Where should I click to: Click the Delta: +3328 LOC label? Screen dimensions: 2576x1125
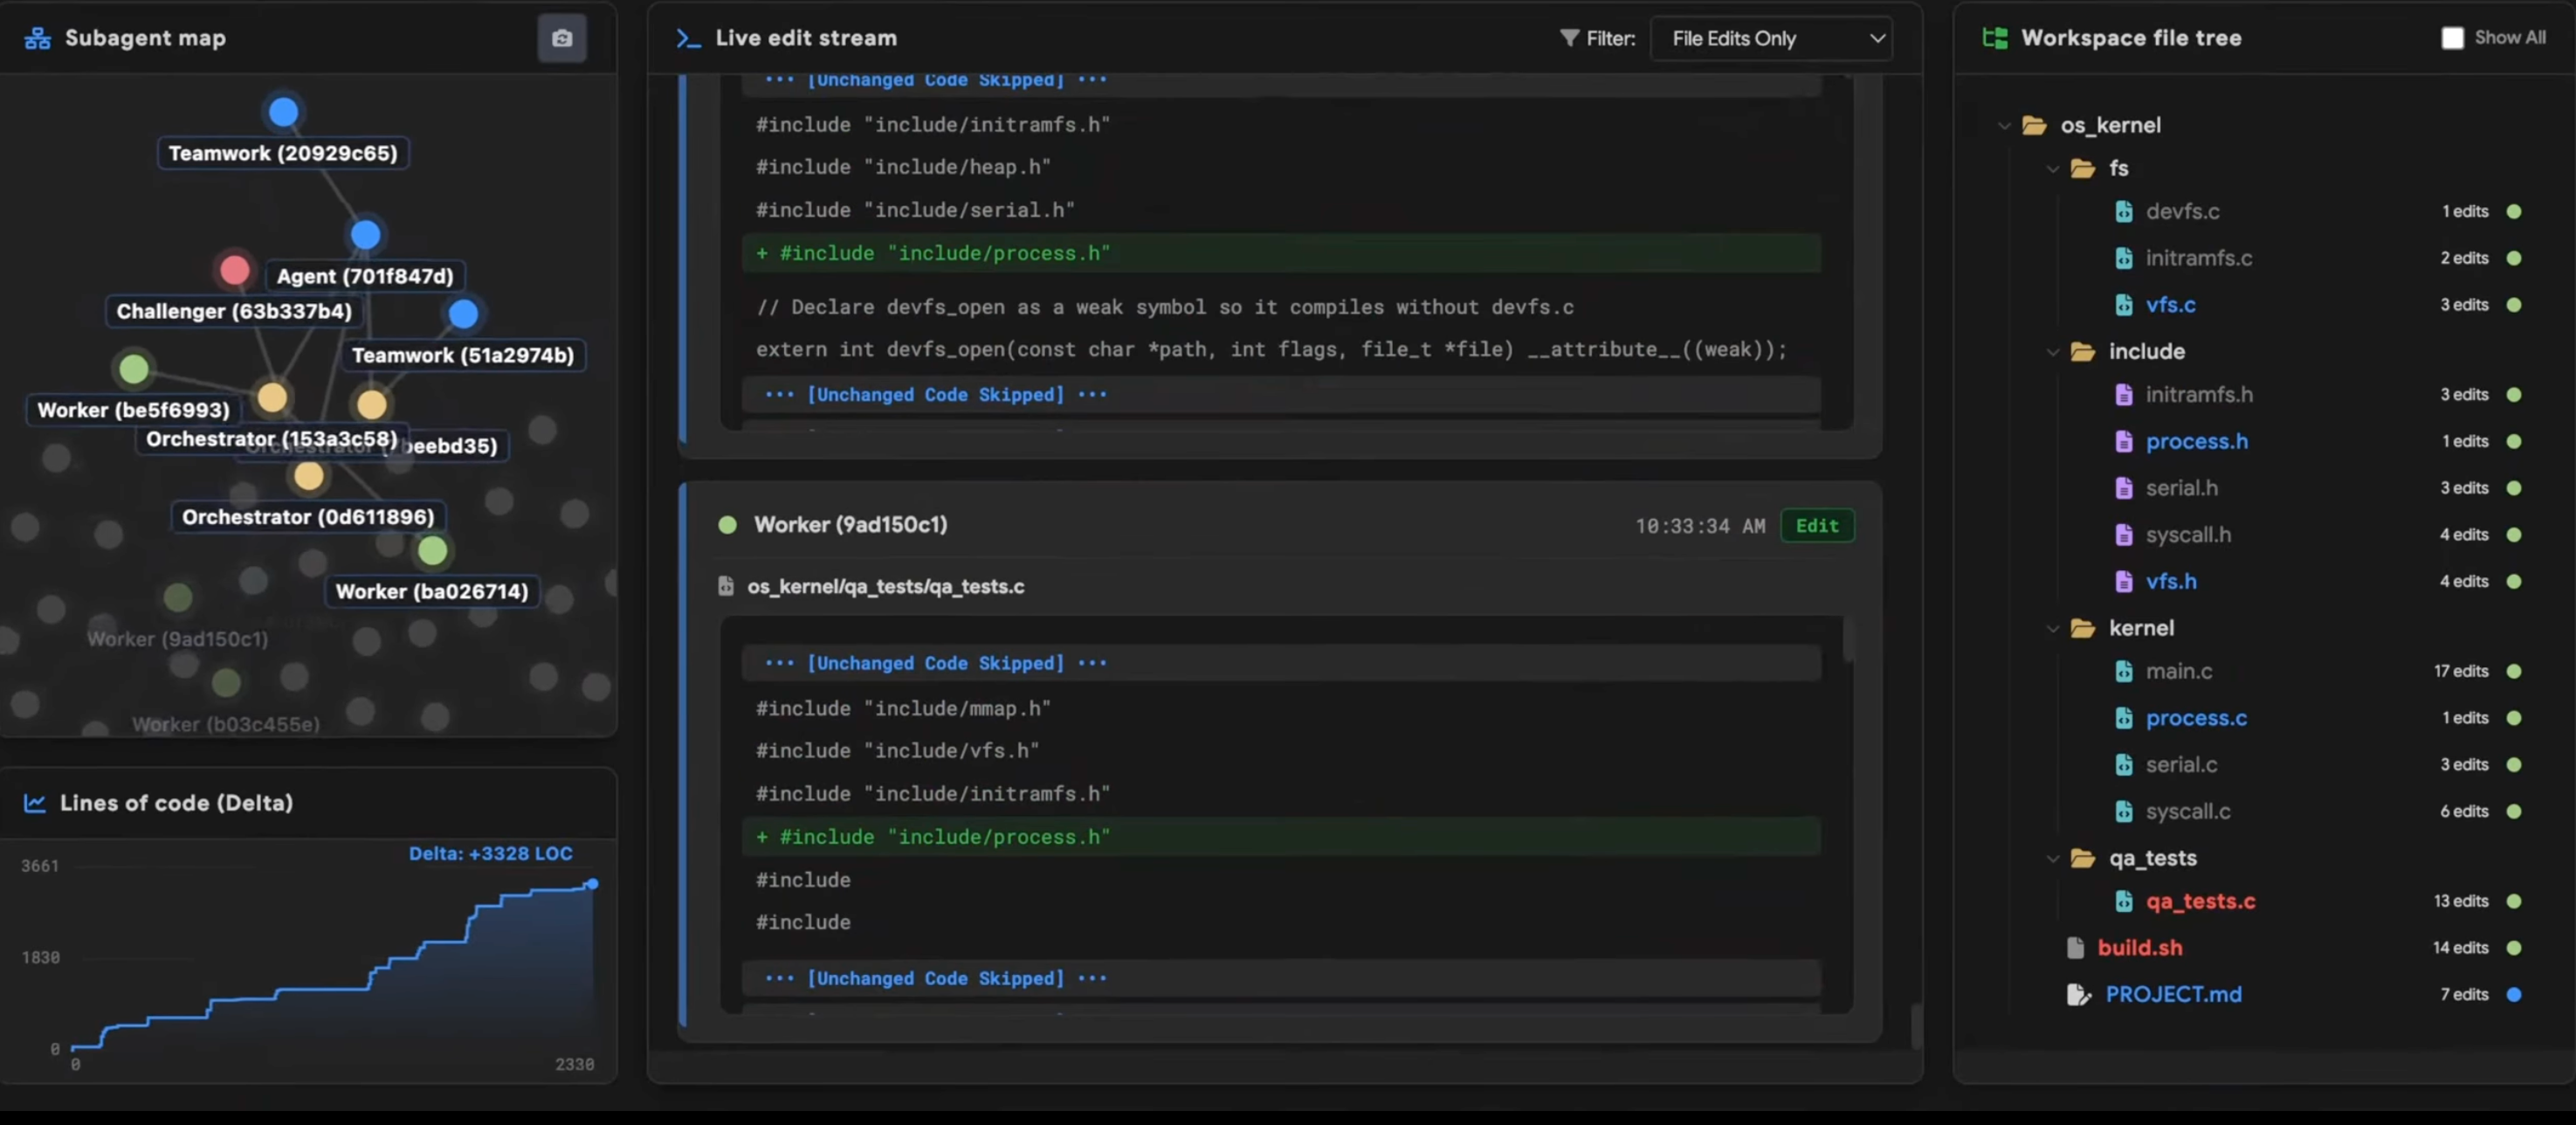tap(490, 854)
